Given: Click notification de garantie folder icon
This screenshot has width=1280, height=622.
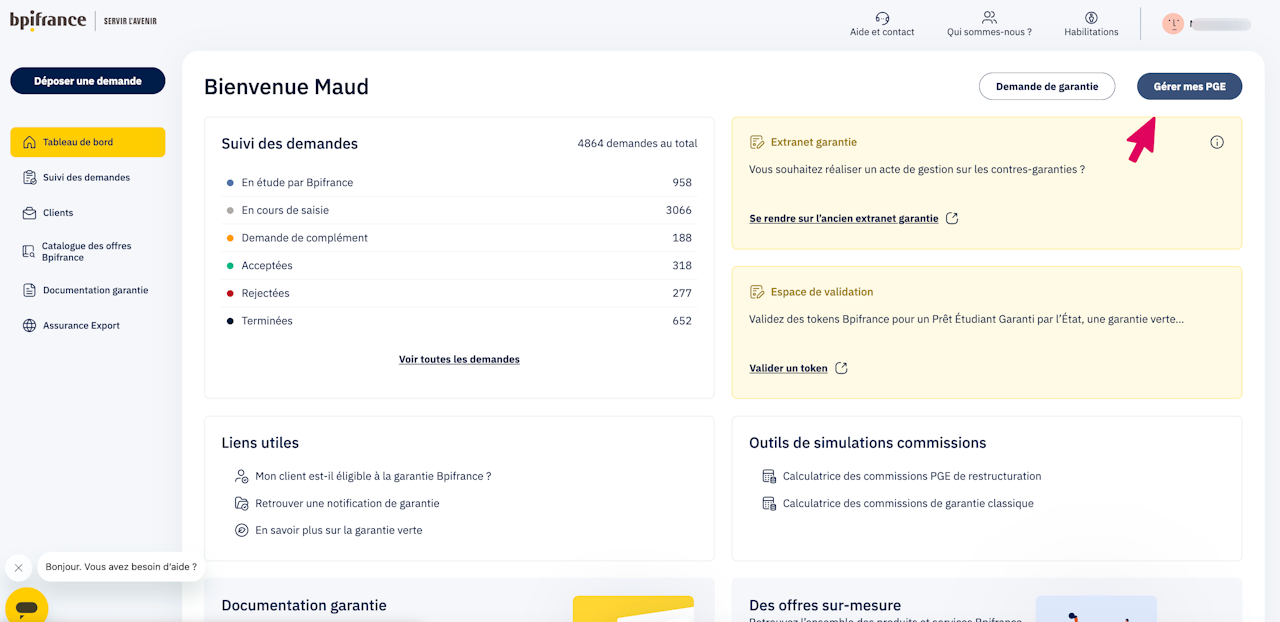Looking at the screenshot, I should (241, 504).
